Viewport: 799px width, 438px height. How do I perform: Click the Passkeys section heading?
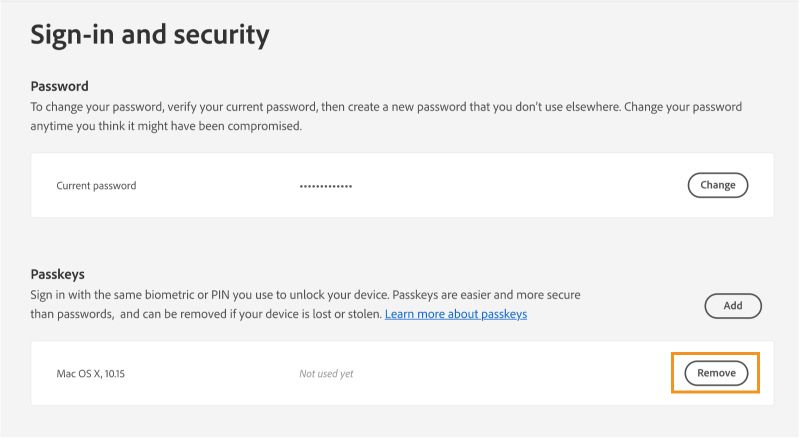(x=58, y=273)
